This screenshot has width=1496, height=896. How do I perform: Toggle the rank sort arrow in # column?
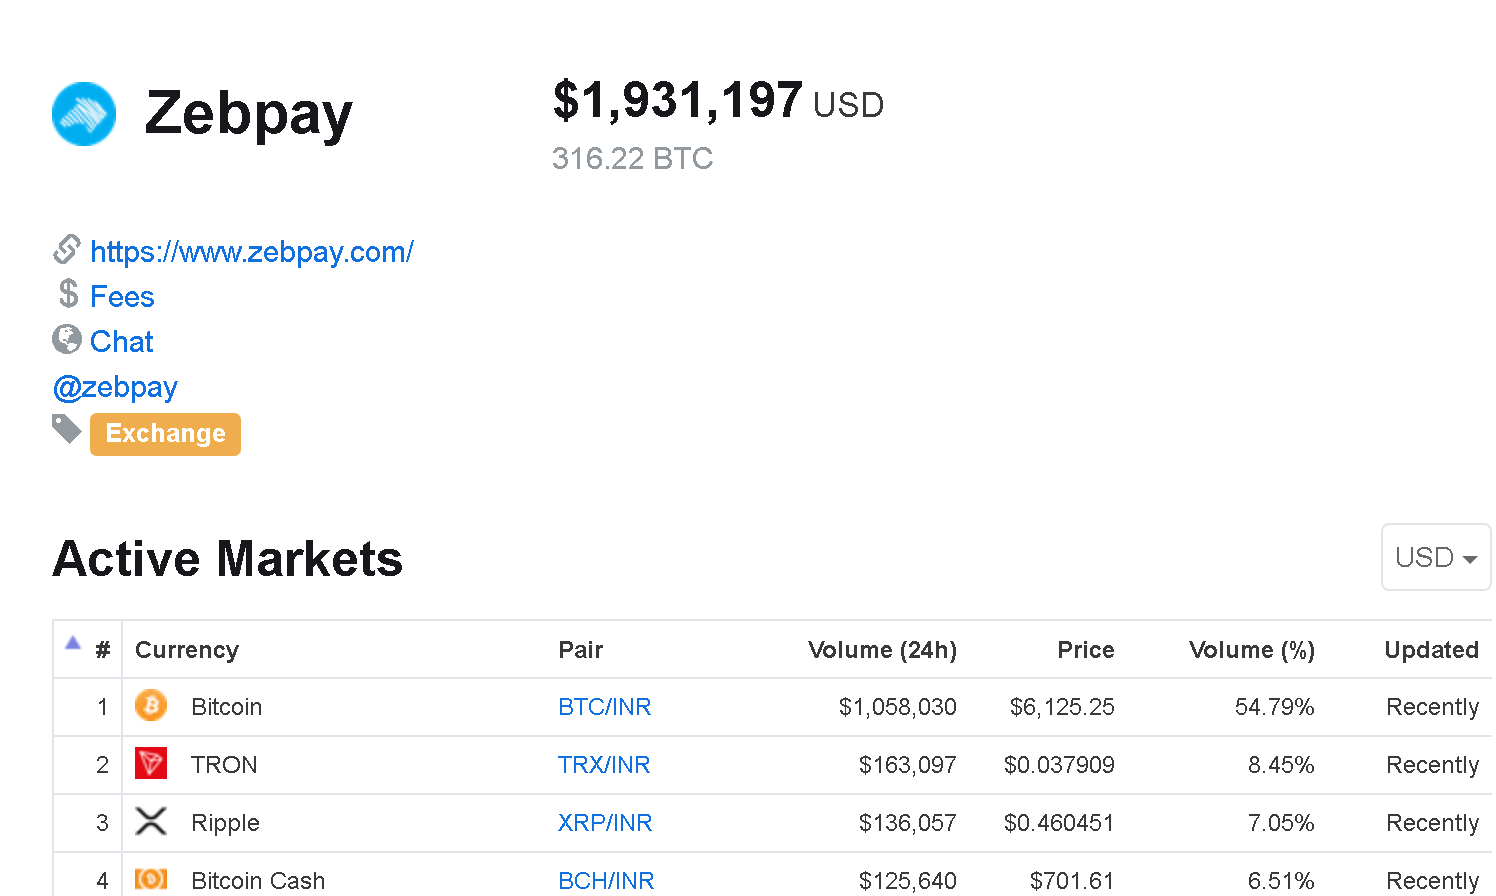point(73,643)
